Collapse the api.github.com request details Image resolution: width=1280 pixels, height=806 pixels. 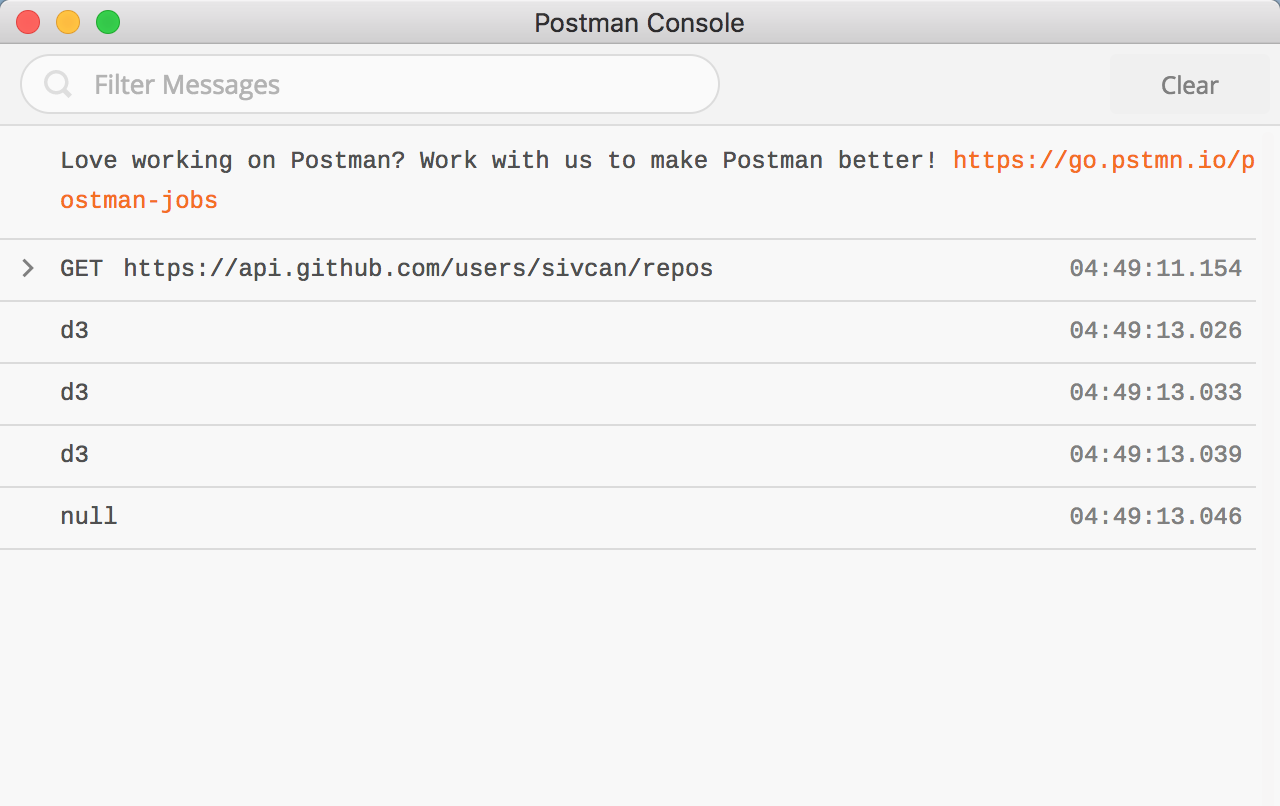(27, 268)
